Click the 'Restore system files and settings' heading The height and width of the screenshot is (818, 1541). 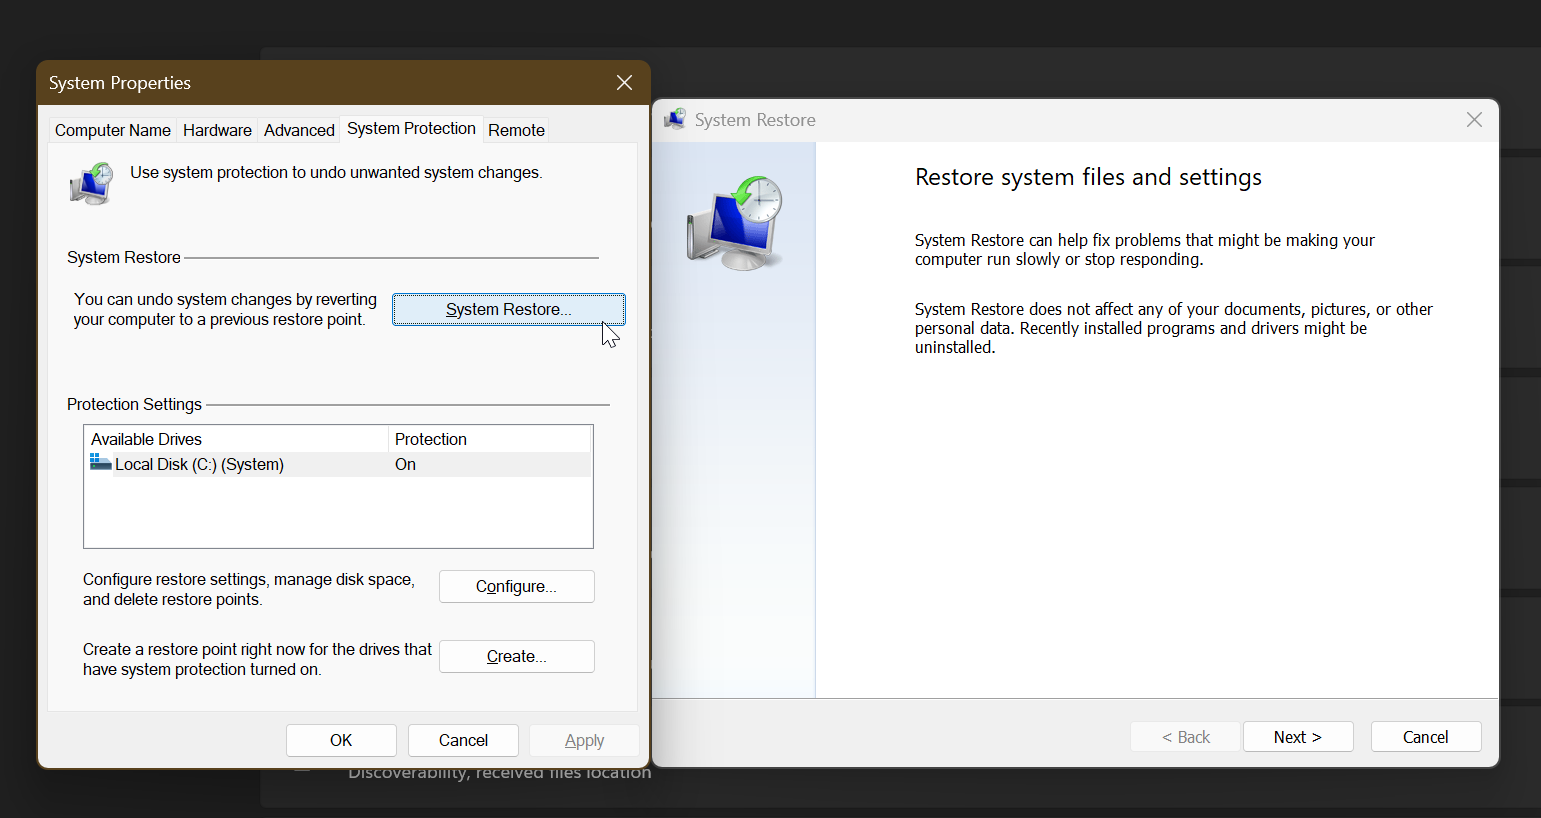tap(1088, 177)
